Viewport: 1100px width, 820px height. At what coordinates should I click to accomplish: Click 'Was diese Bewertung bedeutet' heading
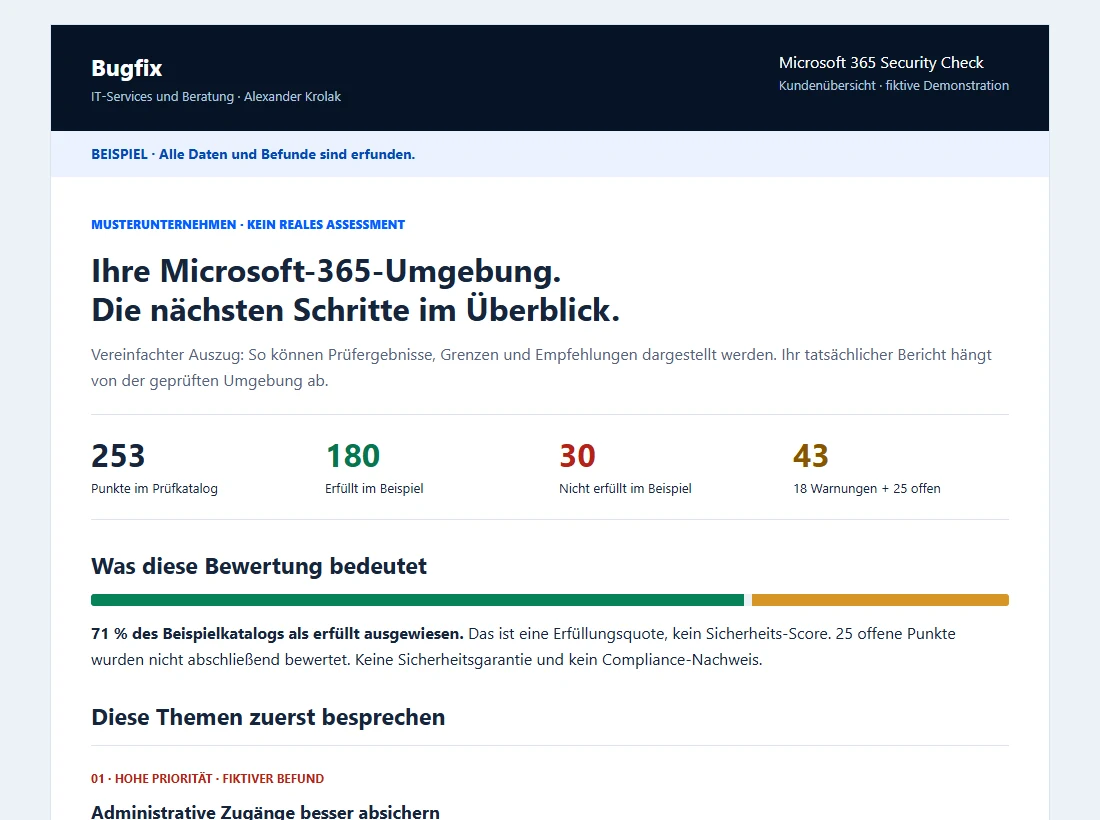click(x=259, y=566)
